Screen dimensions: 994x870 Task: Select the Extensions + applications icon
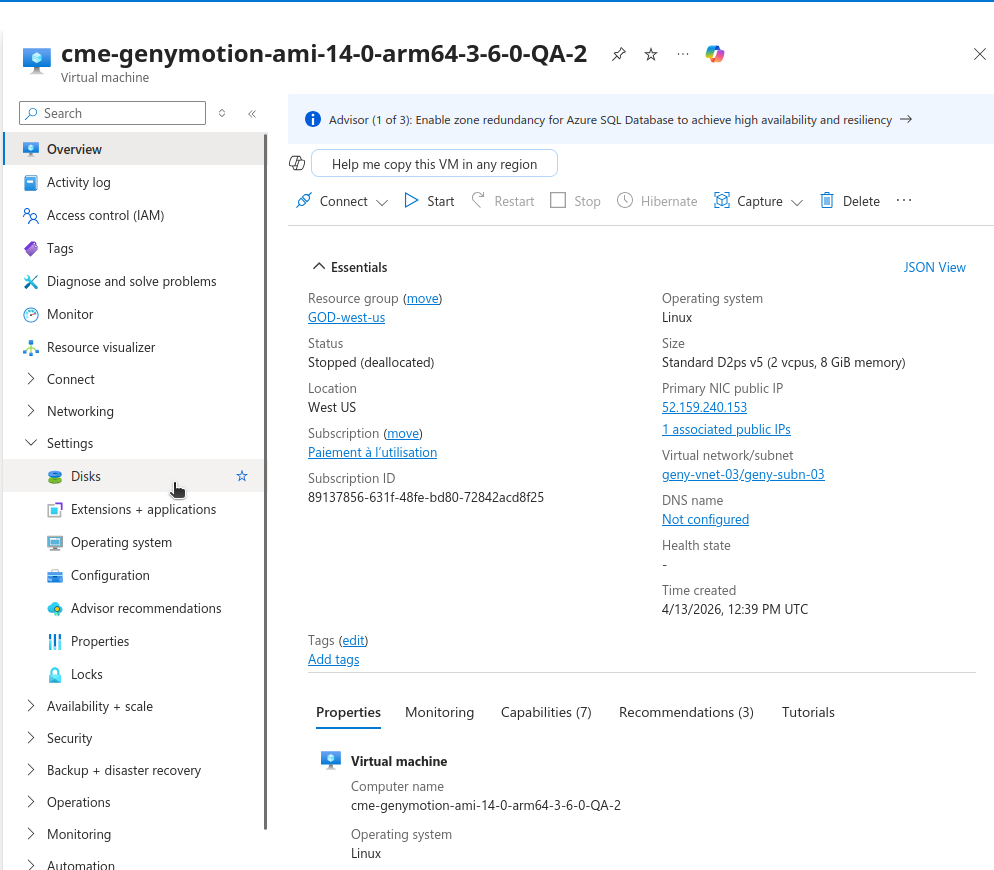click(55, 509)
